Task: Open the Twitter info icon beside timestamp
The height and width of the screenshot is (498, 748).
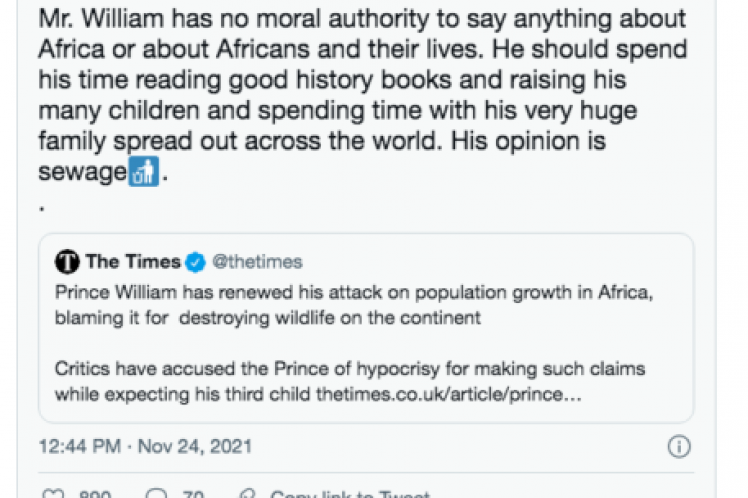Action: pyautogui.click(x=679, y=444)
